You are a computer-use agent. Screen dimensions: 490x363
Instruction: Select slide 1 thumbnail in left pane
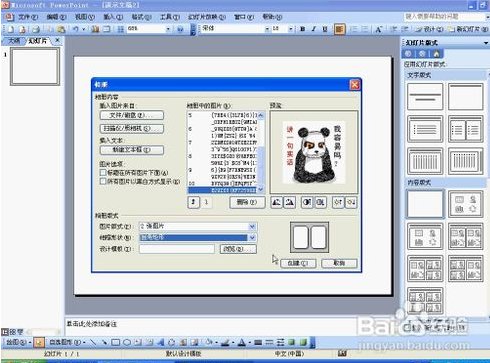[35, 66]
